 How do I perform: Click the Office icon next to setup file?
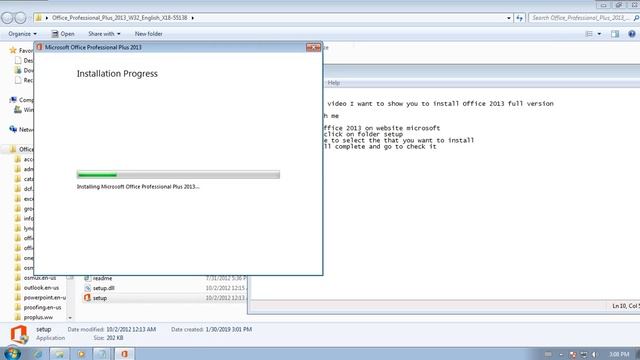[87, 298]
